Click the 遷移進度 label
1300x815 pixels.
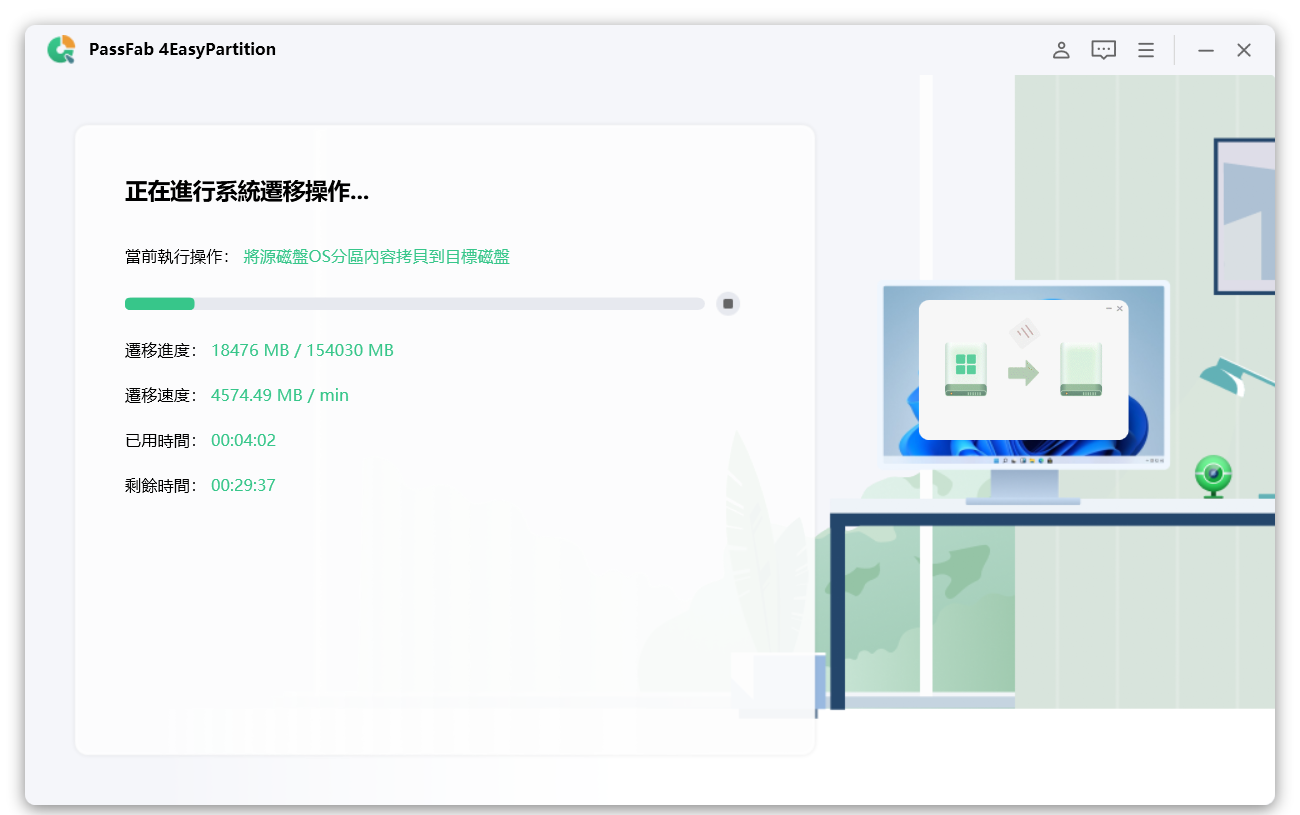(161, 350)
